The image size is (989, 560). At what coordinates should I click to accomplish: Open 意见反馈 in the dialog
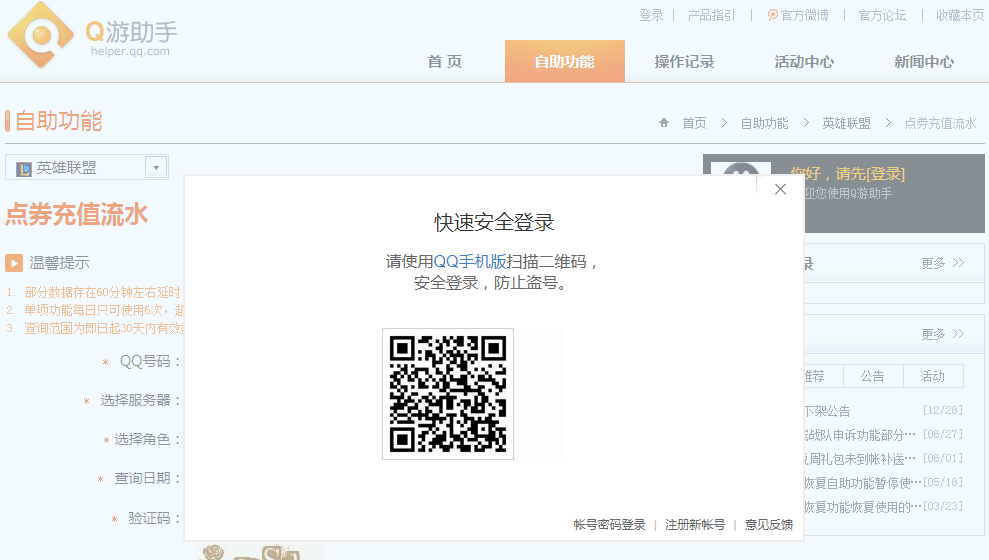click(769, 525)
